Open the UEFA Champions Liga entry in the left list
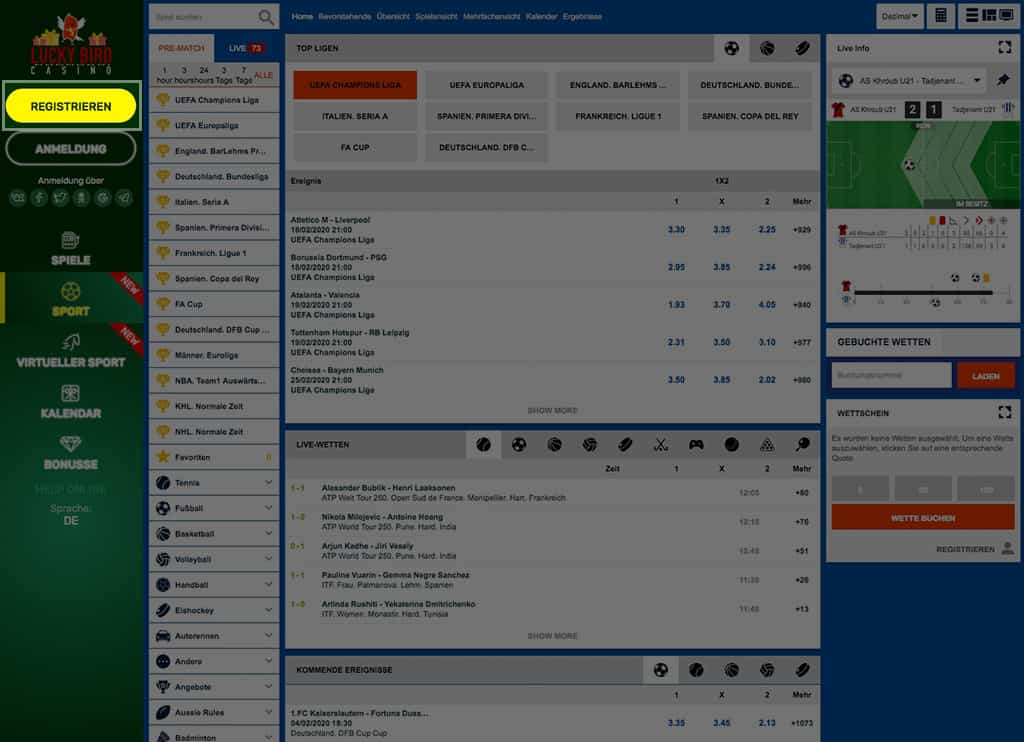 pos(214,100)
